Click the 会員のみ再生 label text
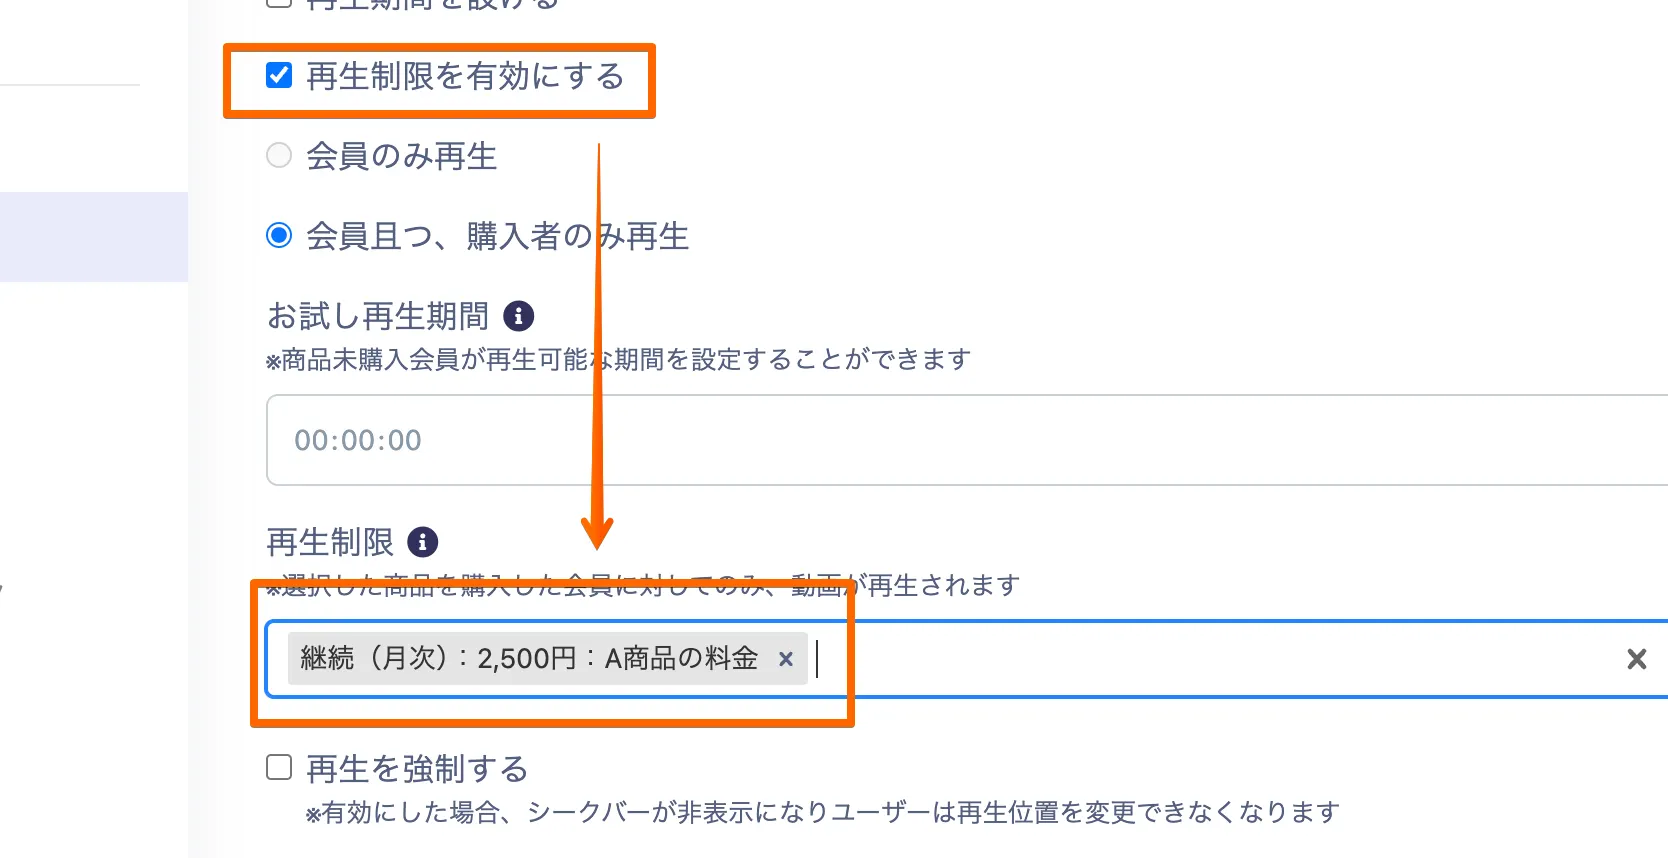 (401, 157)
